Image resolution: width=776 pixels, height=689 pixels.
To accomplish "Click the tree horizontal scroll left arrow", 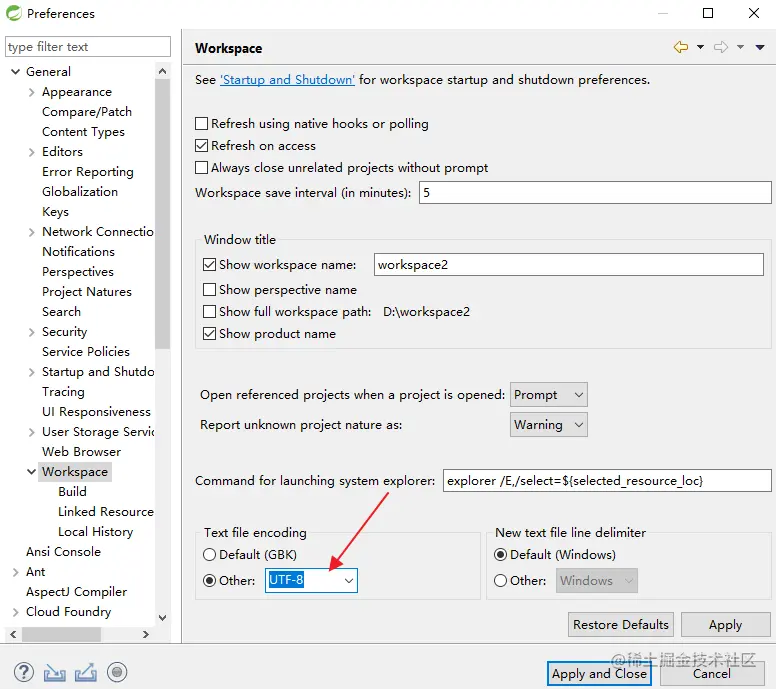I will (x=13, y=634).
